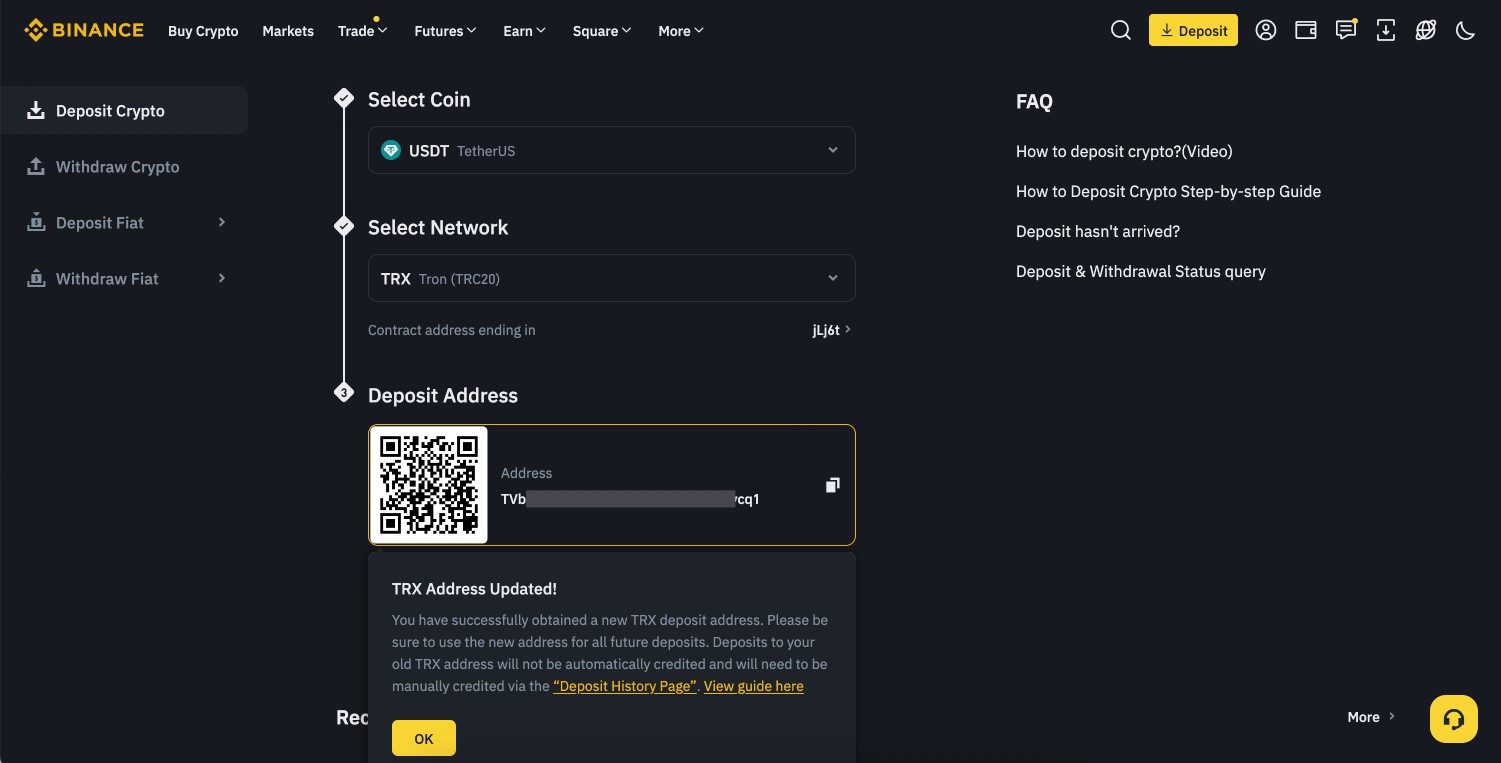The height and width of the screenshot is (763, 1501).
Task: Open the wallet icon in header
Action: point(1306,30)
